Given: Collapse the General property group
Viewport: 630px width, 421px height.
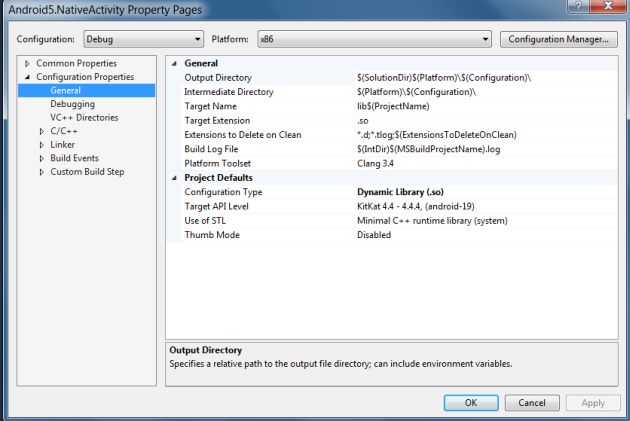Looking at the screenshot, I should click(x=174, y=63).
